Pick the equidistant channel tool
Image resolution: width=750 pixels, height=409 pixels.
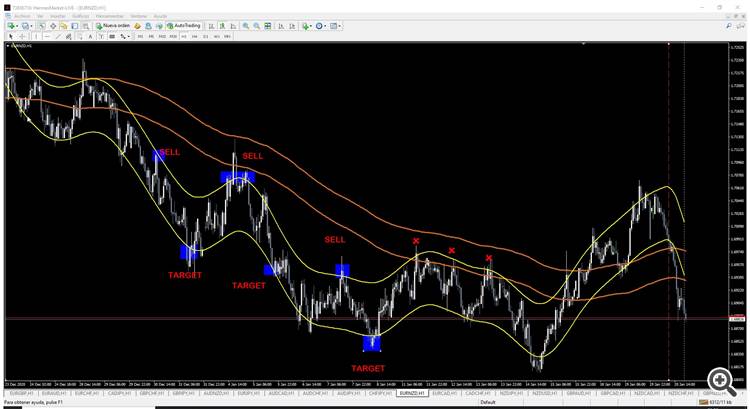(x=68, y=36)
